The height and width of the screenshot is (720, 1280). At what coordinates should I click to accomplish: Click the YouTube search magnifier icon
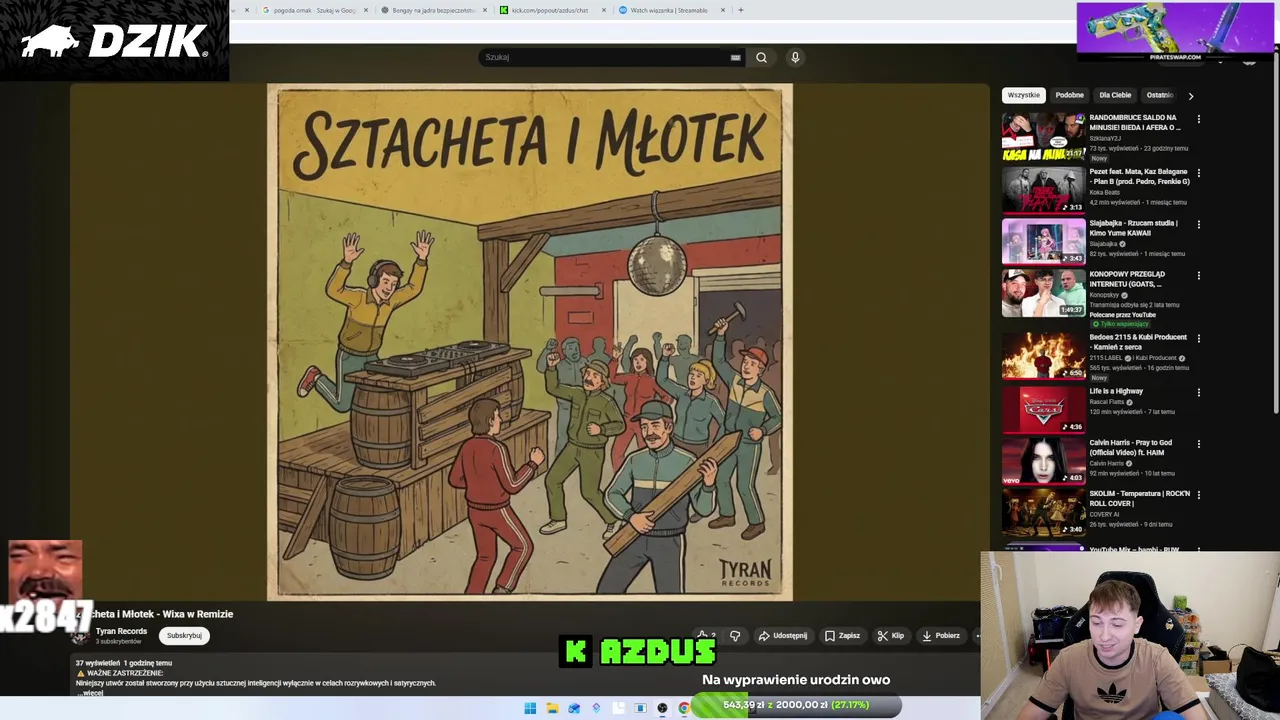click(761, 57)
